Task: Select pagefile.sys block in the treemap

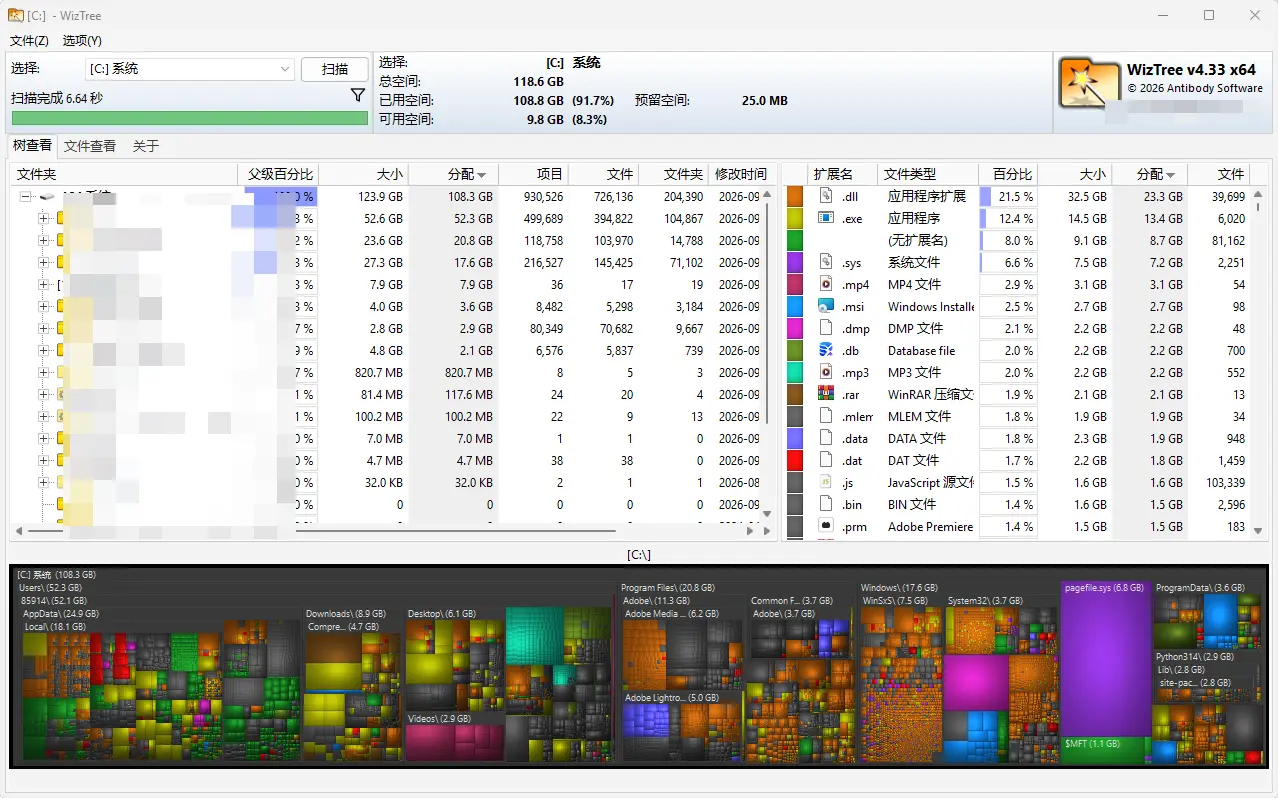Action: (1105, 660)
